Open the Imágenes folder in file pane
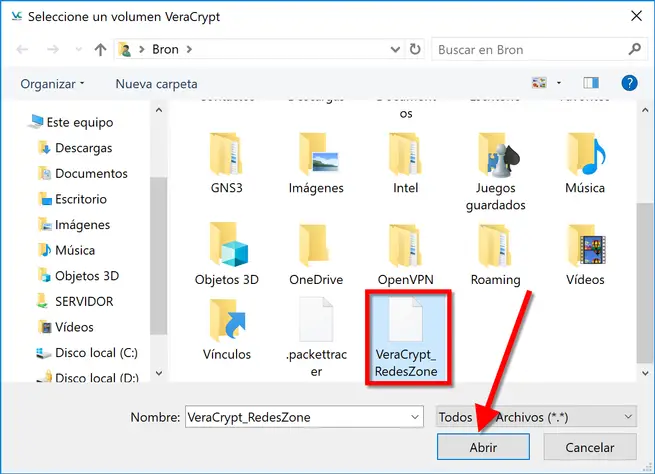This screenshot has width=655, height=474. pyautogui.click(x=316, y=164)
